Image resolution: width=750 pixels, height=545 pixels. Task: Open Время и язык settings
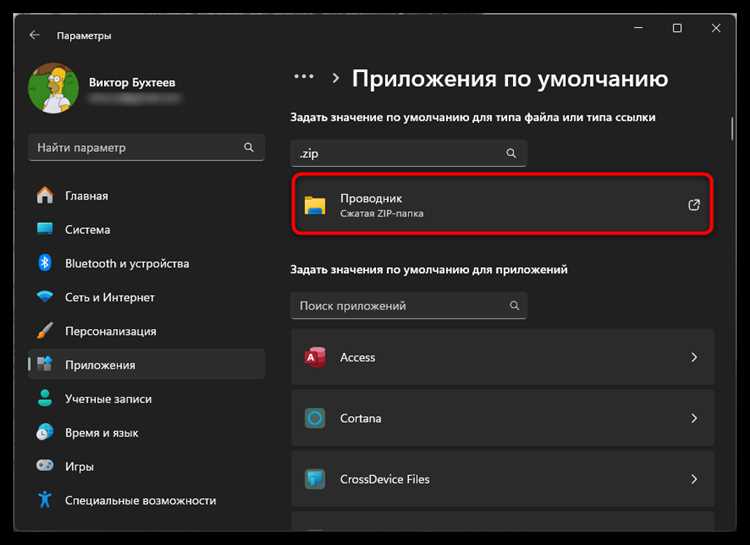click(x=146, y=433)
